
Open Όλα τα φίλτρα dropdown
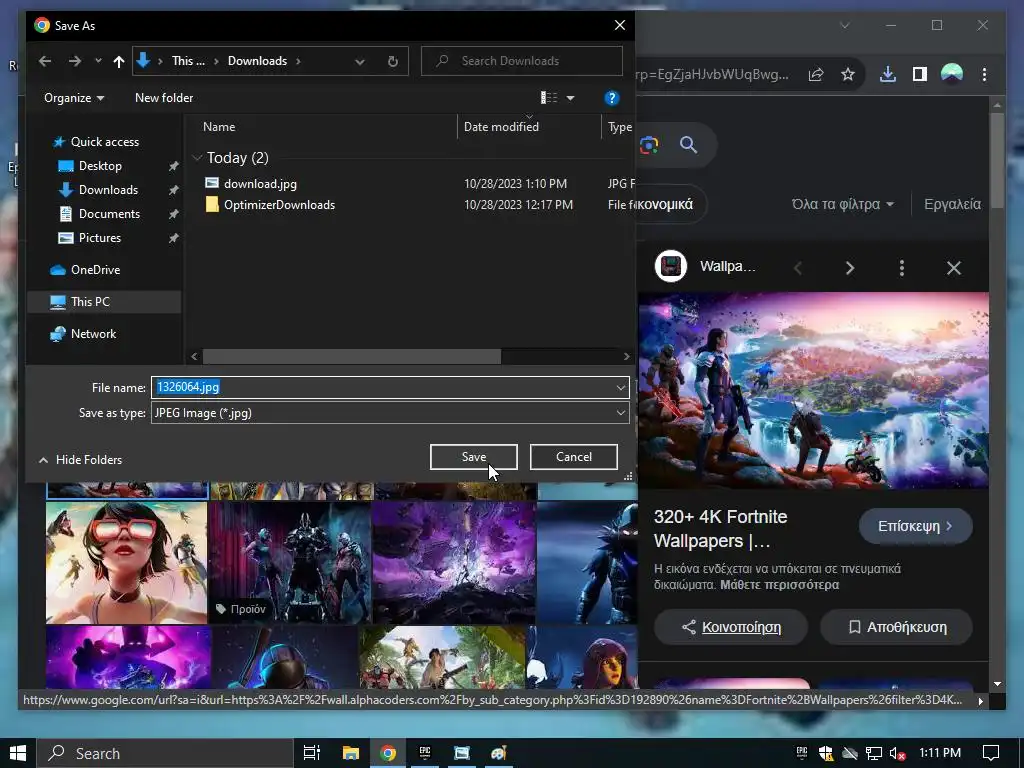(842, 204)
